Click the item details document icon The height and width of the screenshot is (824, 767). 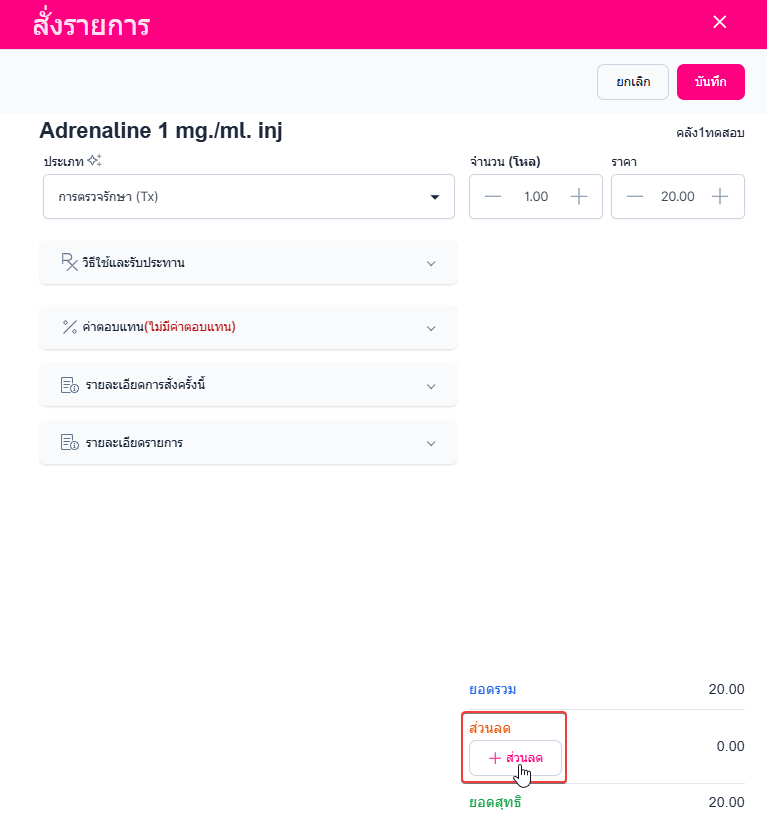(69, 443)
